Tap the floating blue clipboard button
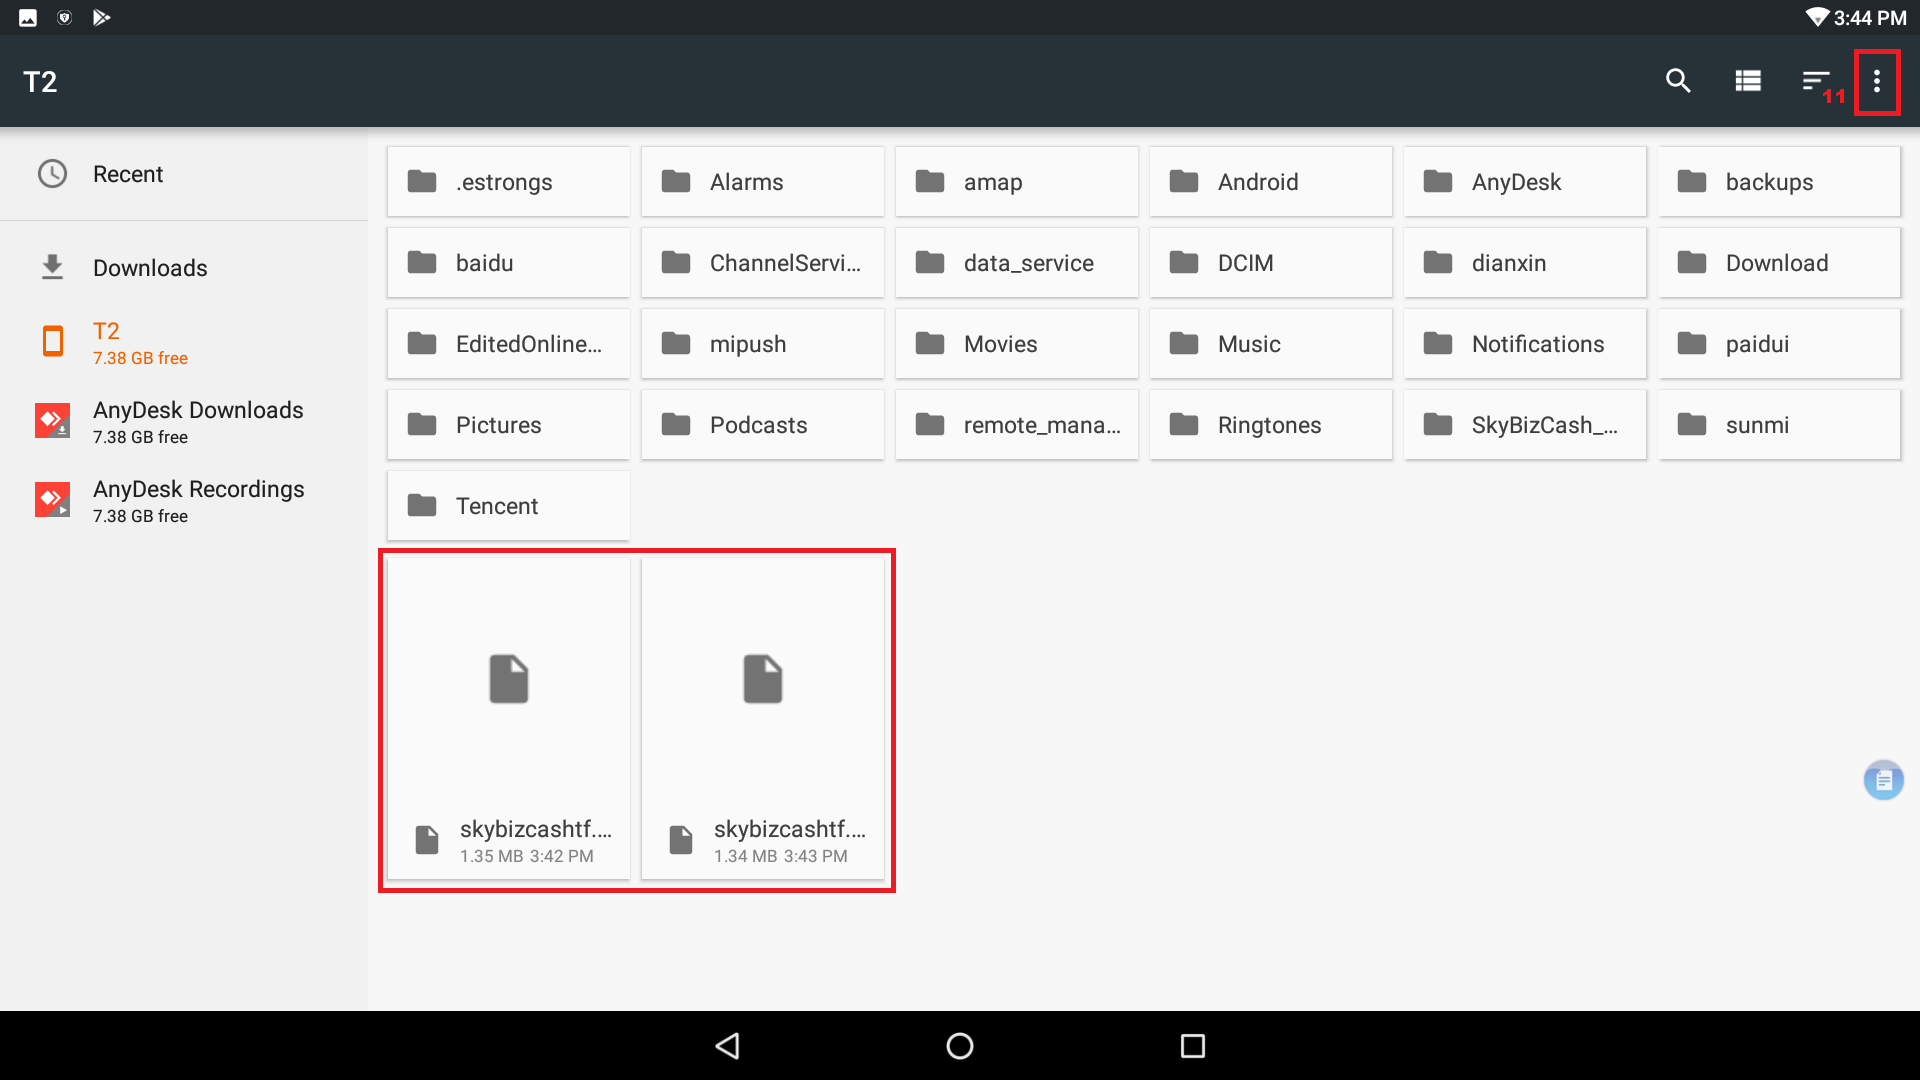The height and width of the screenshot is (1080, 1920). pyautogui.click(x=1883, y=780)
